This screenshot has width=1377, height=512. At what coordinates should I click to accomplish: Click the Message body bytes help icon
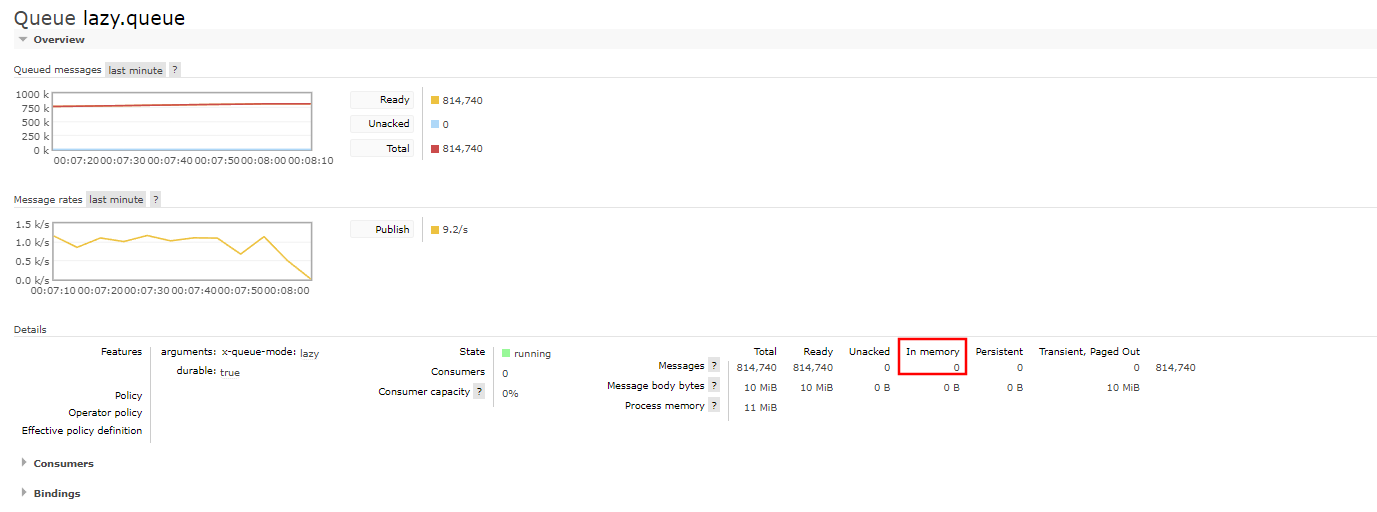click(x=714, y=386)
